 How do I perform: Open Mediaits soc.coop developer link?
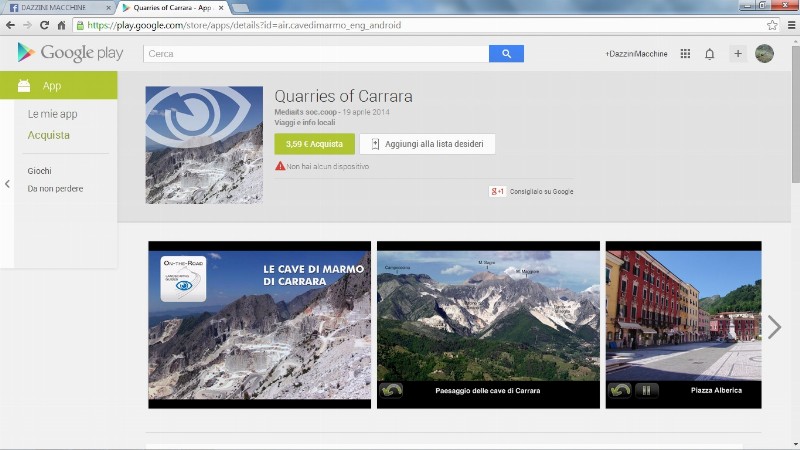pyautogui.click(x=306, y=112)
